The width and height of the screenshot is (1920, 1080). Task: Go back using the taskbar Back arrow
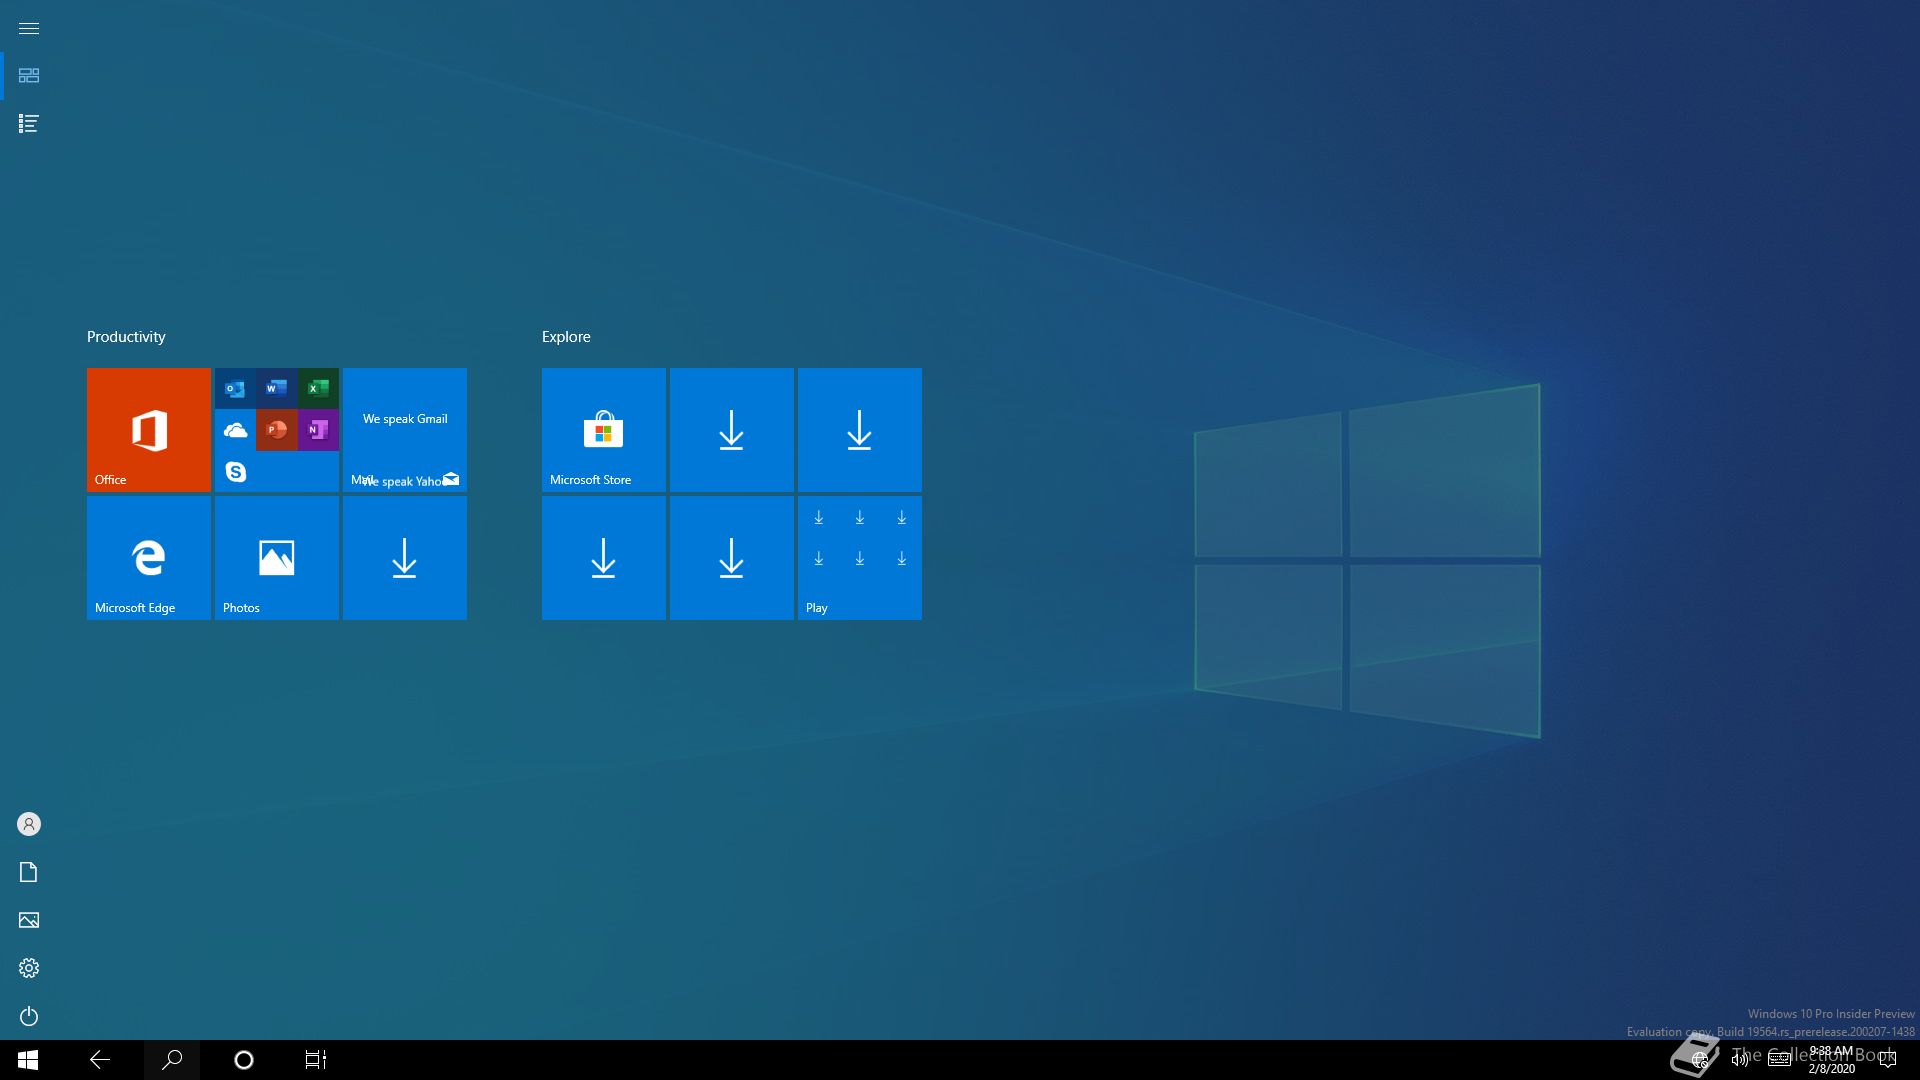pos(100,1060)
